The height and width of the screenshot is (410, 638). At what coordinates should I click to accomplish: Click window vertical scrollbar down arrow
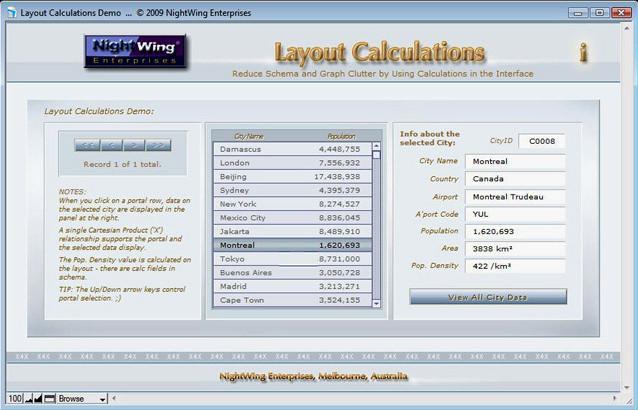tap(627, 388)
